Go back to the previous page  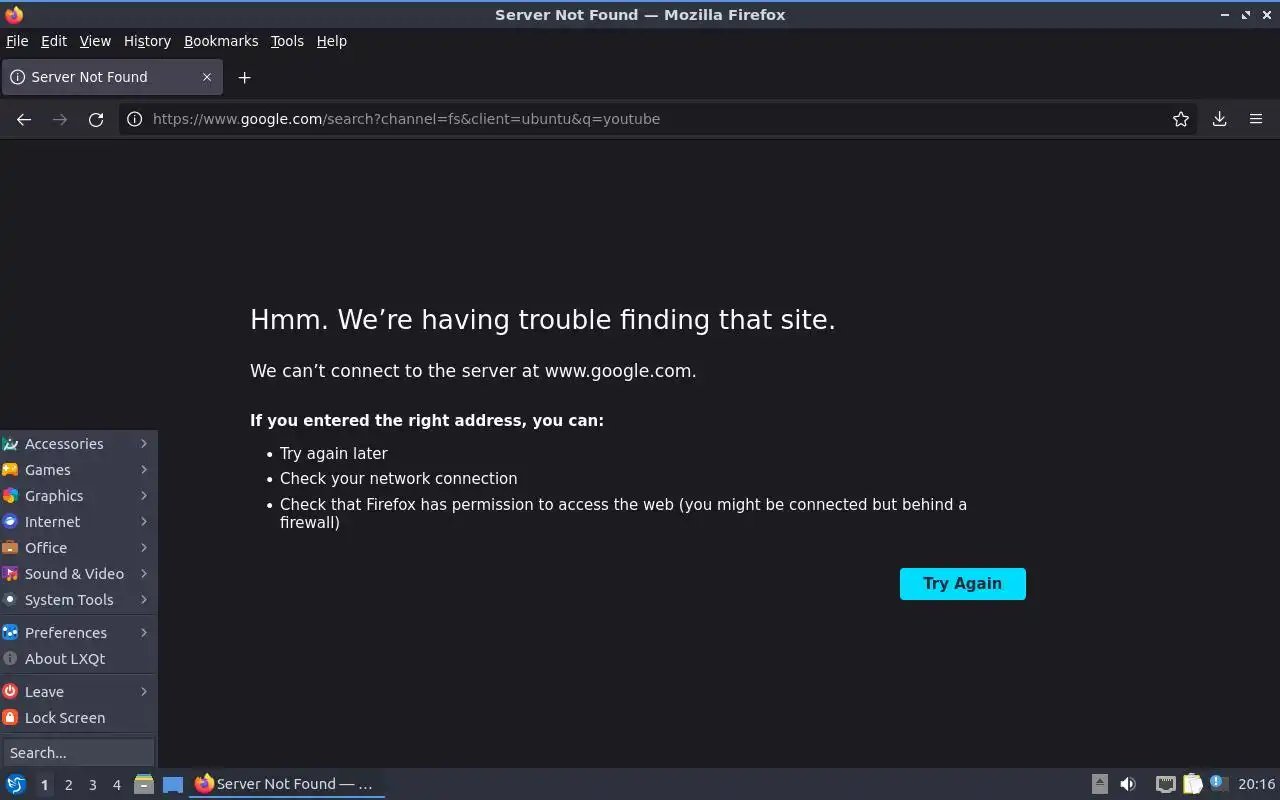(x=24, y=119)
